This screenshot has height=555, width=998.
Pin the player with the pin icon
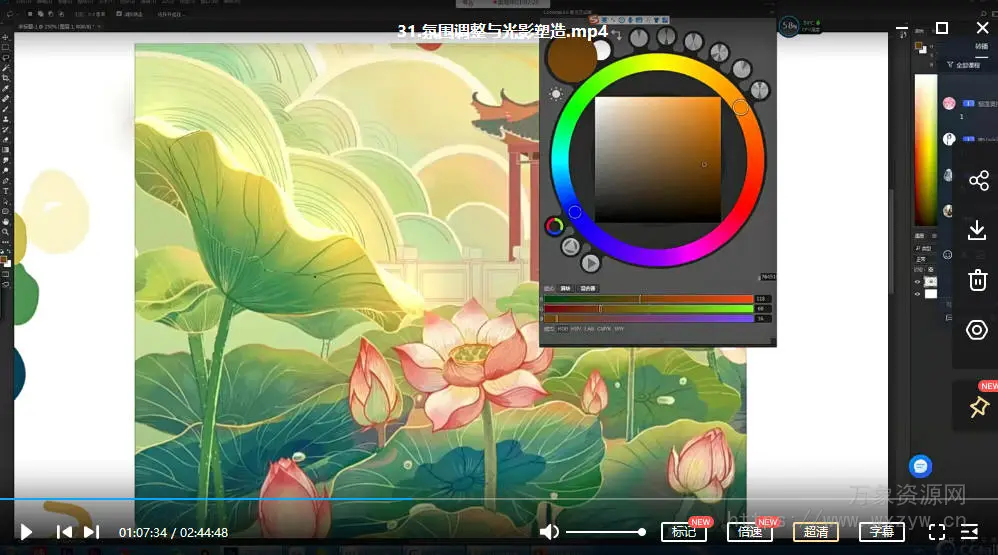(978, 407)
